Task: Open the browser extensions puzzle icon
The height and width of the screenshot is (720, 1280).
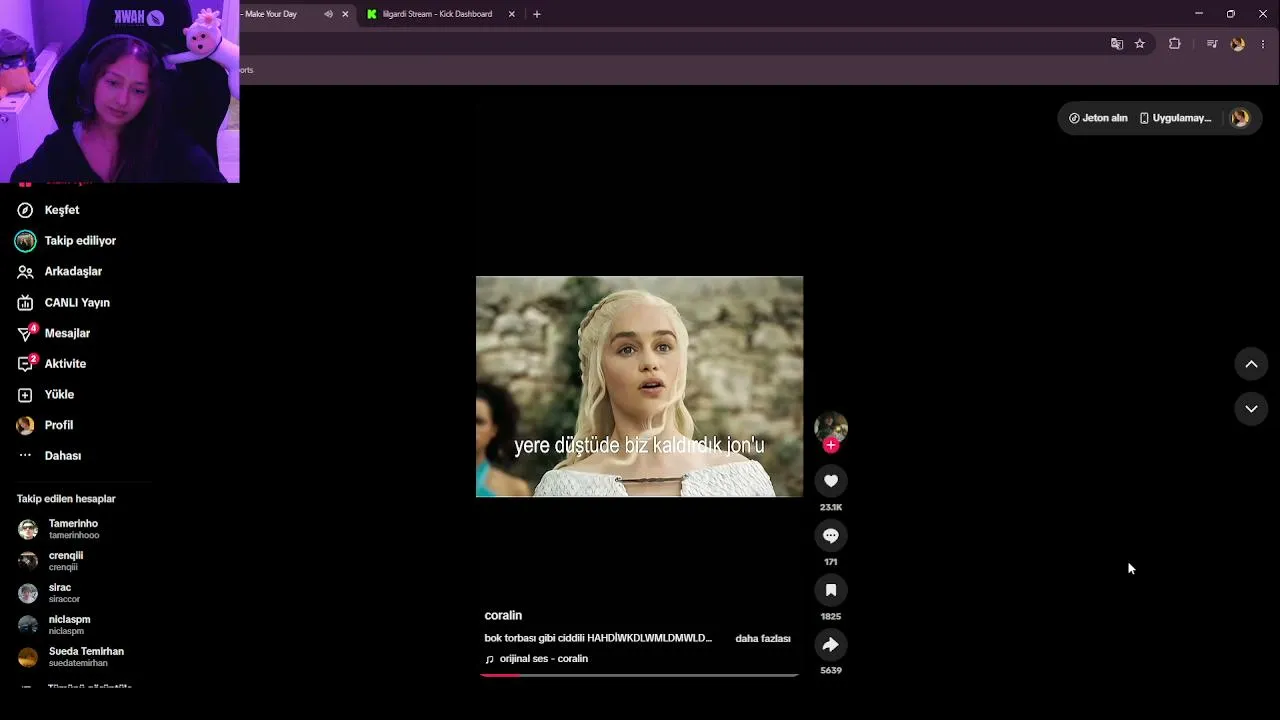Action: pos(1175,44)
